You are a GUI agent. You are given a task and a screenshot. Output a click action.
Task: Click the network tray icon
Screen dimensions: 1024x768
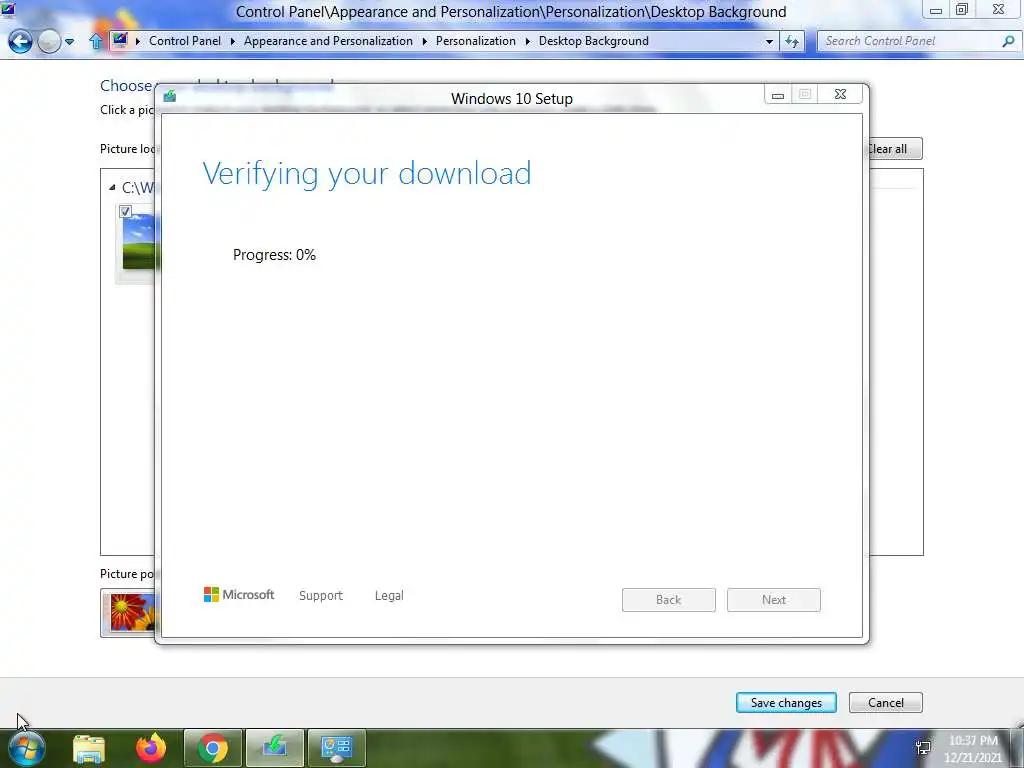pos(923,748)
